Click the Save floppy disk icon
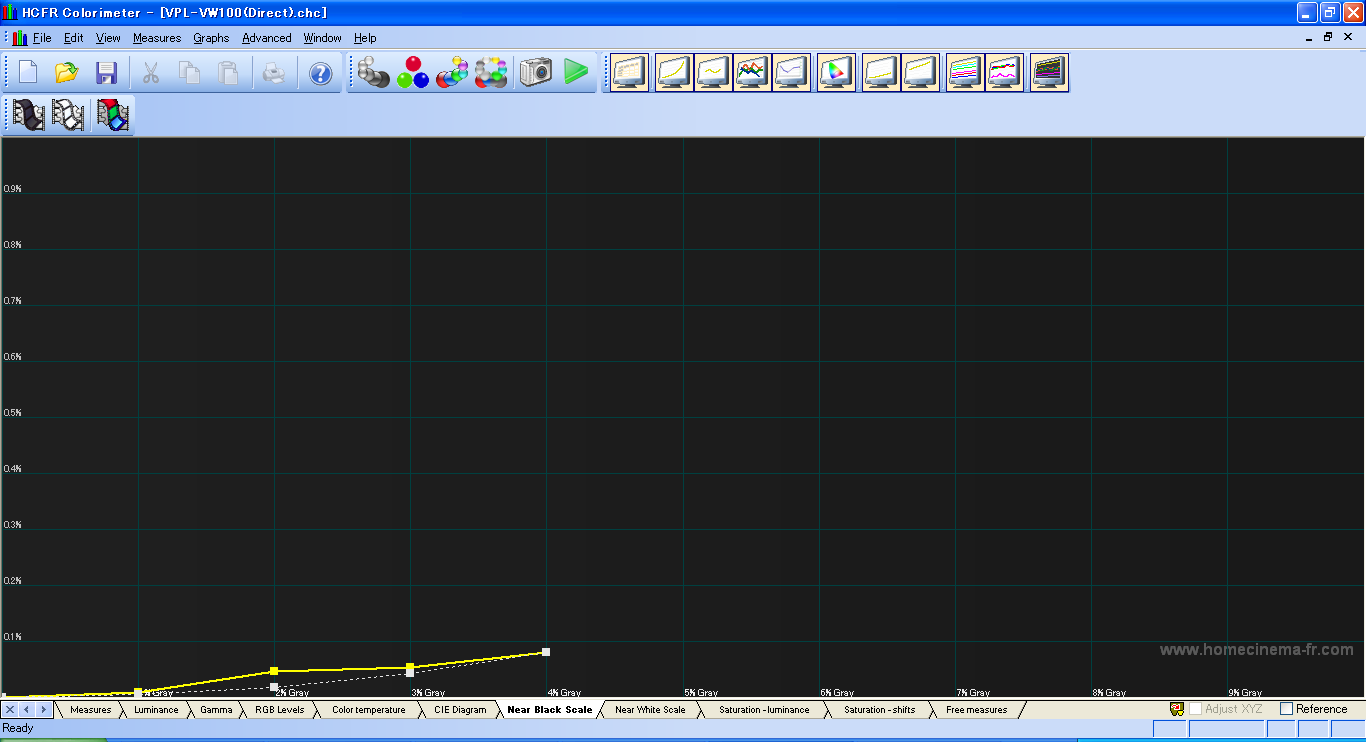This screenshot has width=1366, height=742. [x=106, y=73]
